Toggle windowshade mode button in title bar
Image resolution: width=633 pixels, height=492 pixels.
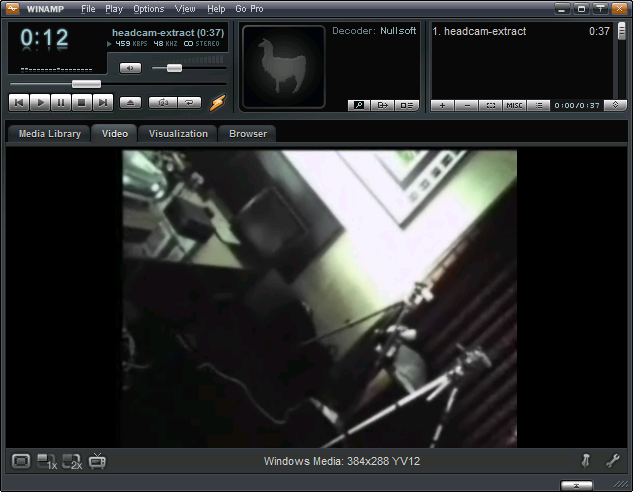click(x=600, y=8)
